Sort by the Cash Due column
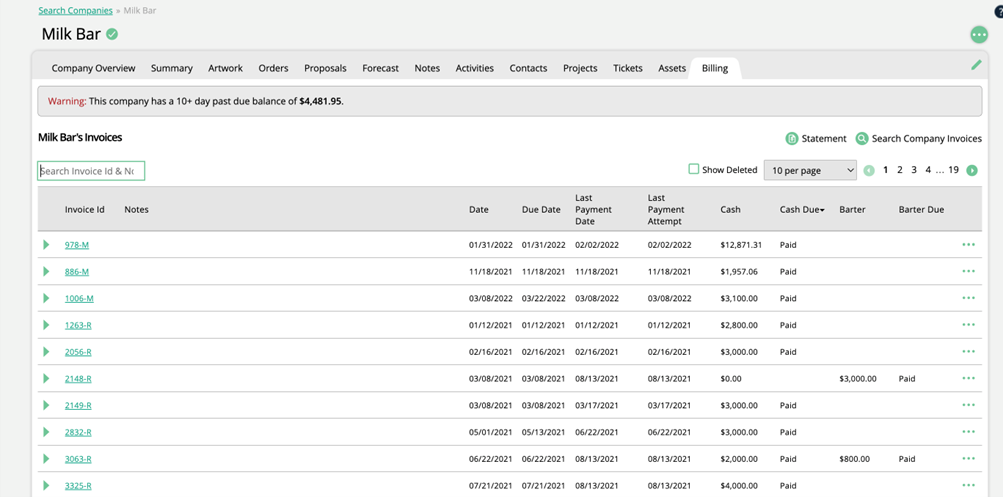 802,210
